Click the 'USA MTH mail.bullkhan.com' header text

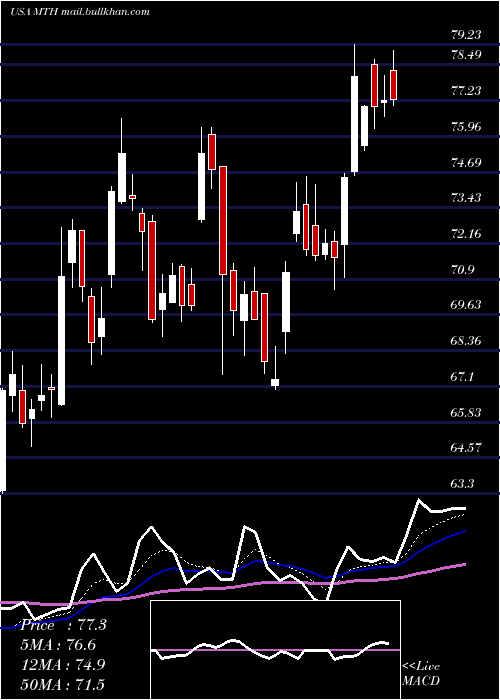(x=80, y=12)
